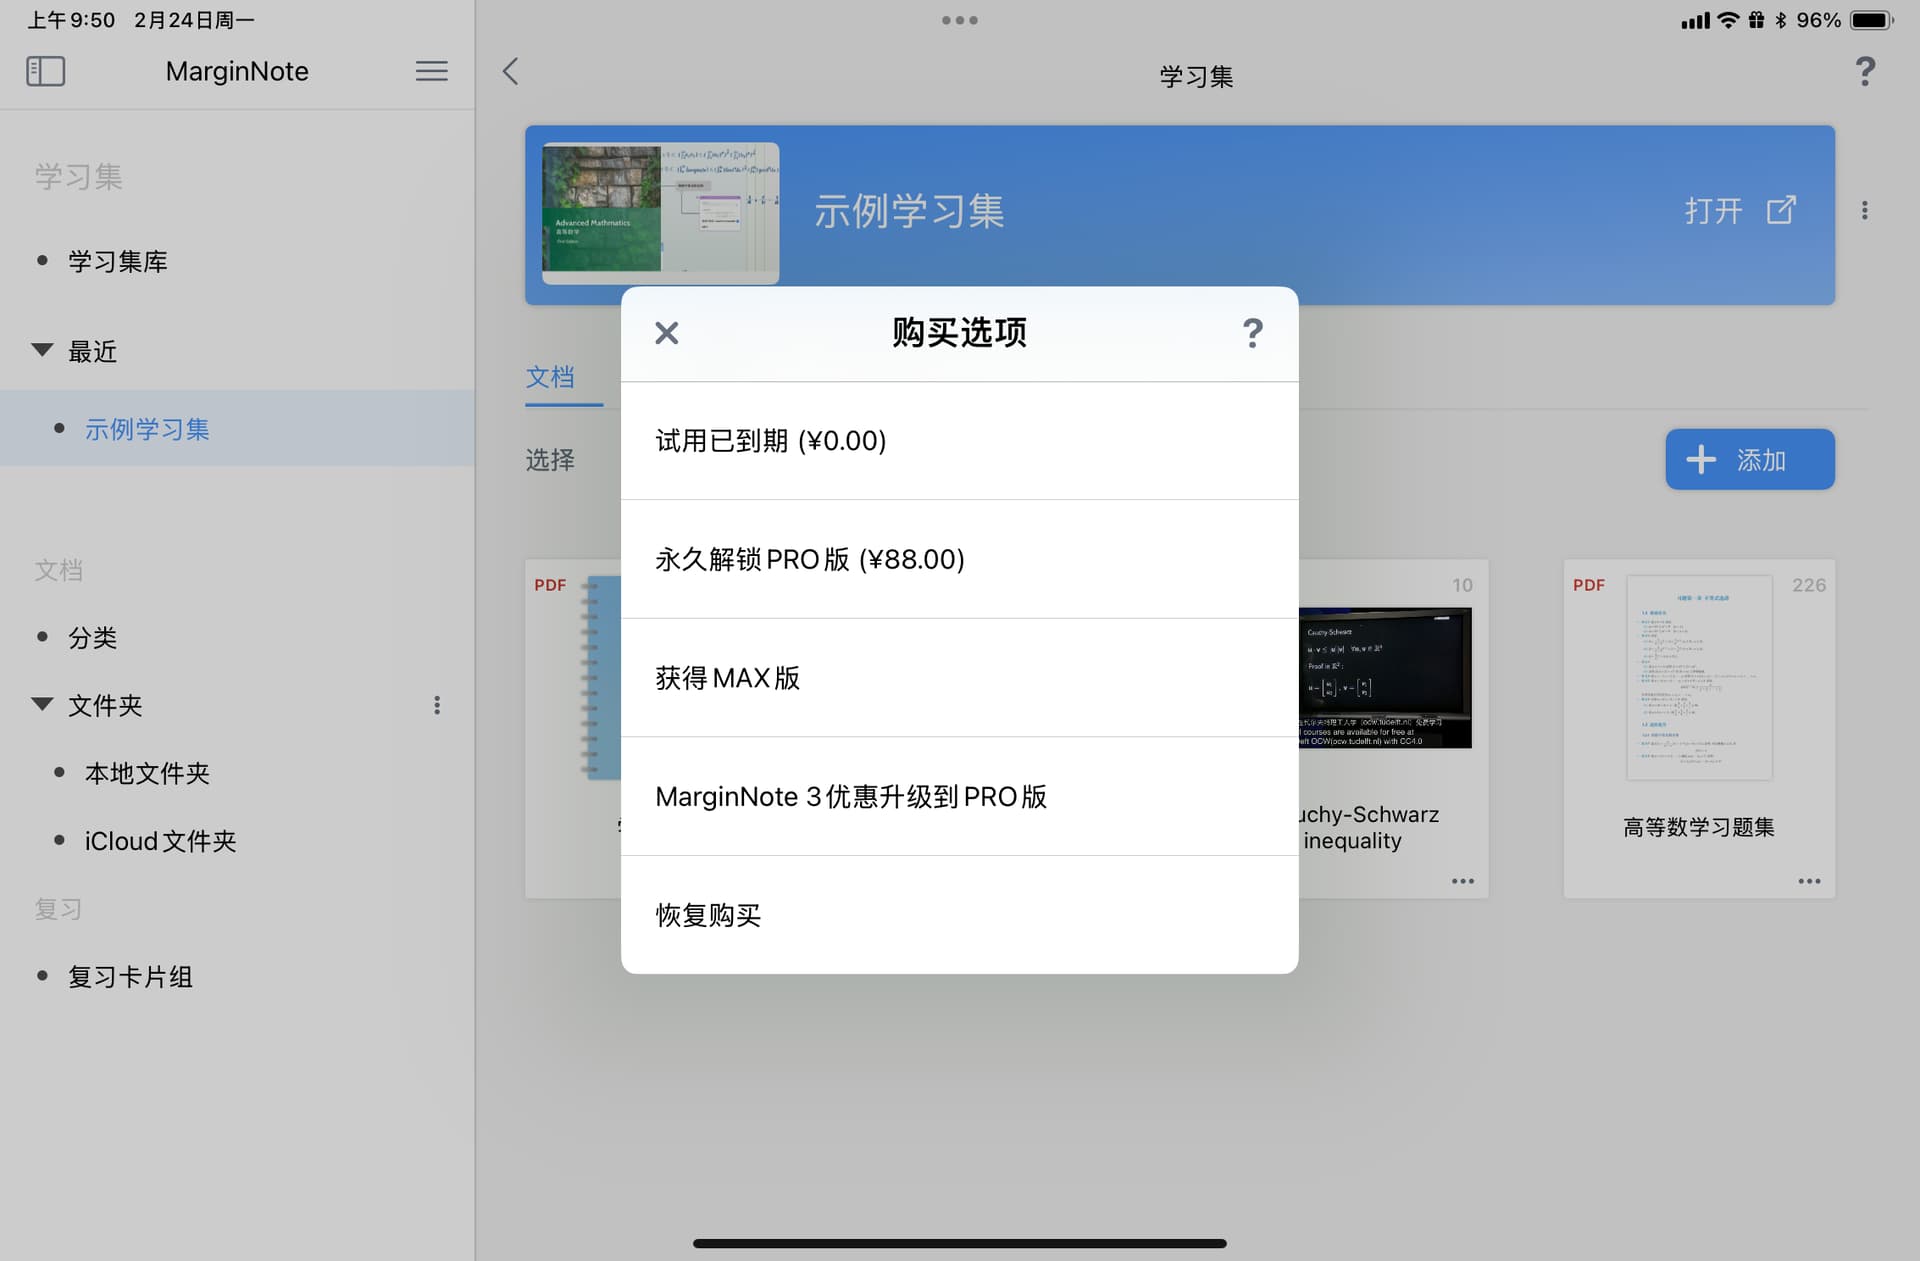Click the 示例学习集 banner title
This screenshot has height=1261, width=1920.
coord(909,211)
